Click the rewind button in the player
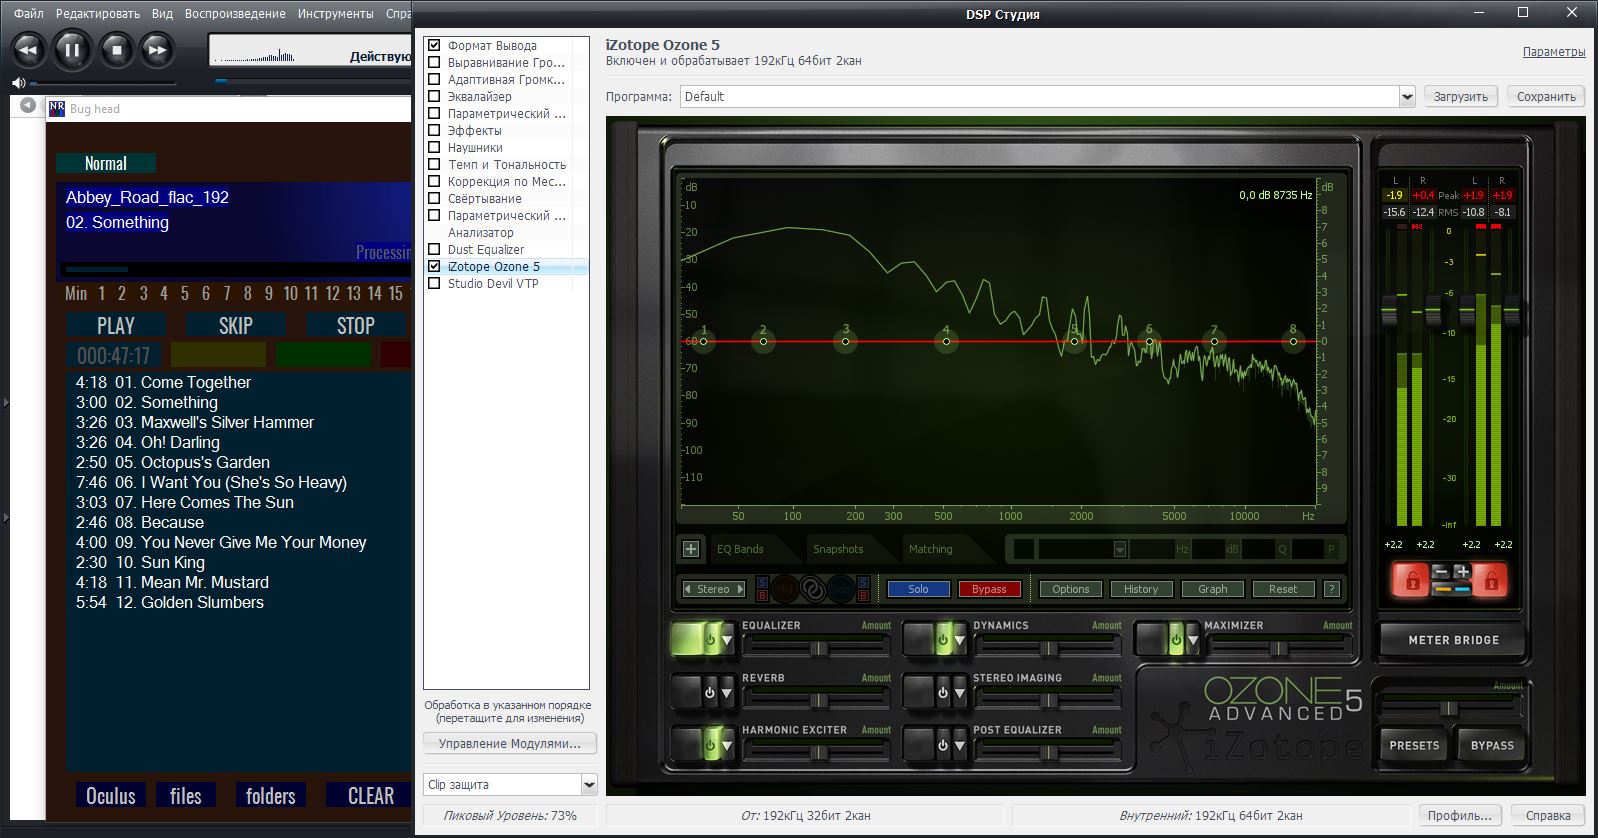Screen dimensions: 1598x838 point(28,50)
